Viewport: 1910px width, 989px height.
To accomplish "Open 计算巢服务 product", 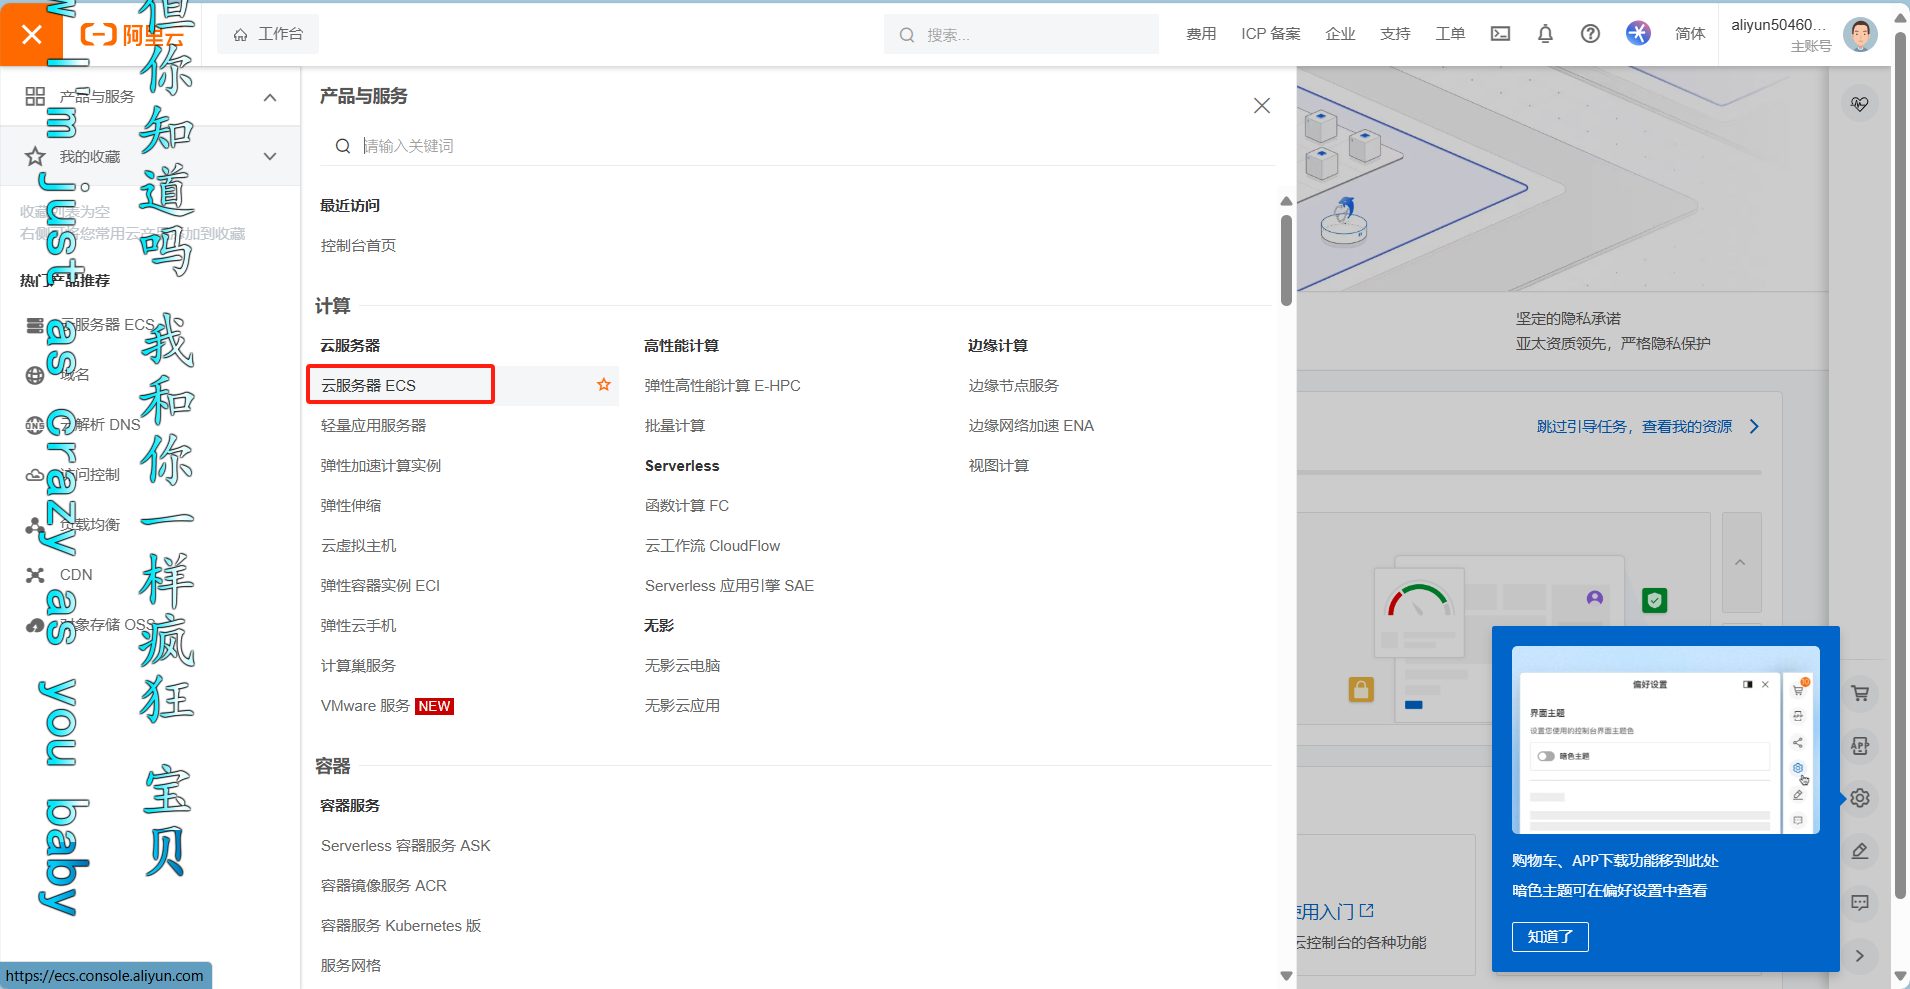I will (x=358, y=666).
